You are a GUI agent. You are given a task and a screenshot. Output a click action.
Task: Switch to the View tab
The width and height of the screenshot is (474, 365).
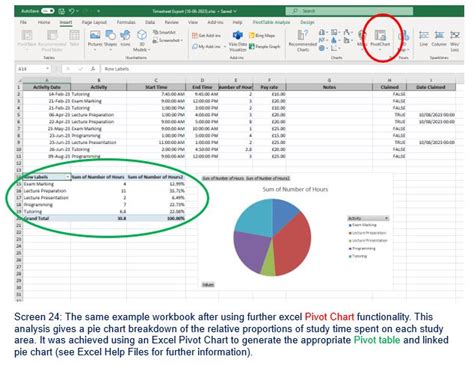click(x=193, y=22)
